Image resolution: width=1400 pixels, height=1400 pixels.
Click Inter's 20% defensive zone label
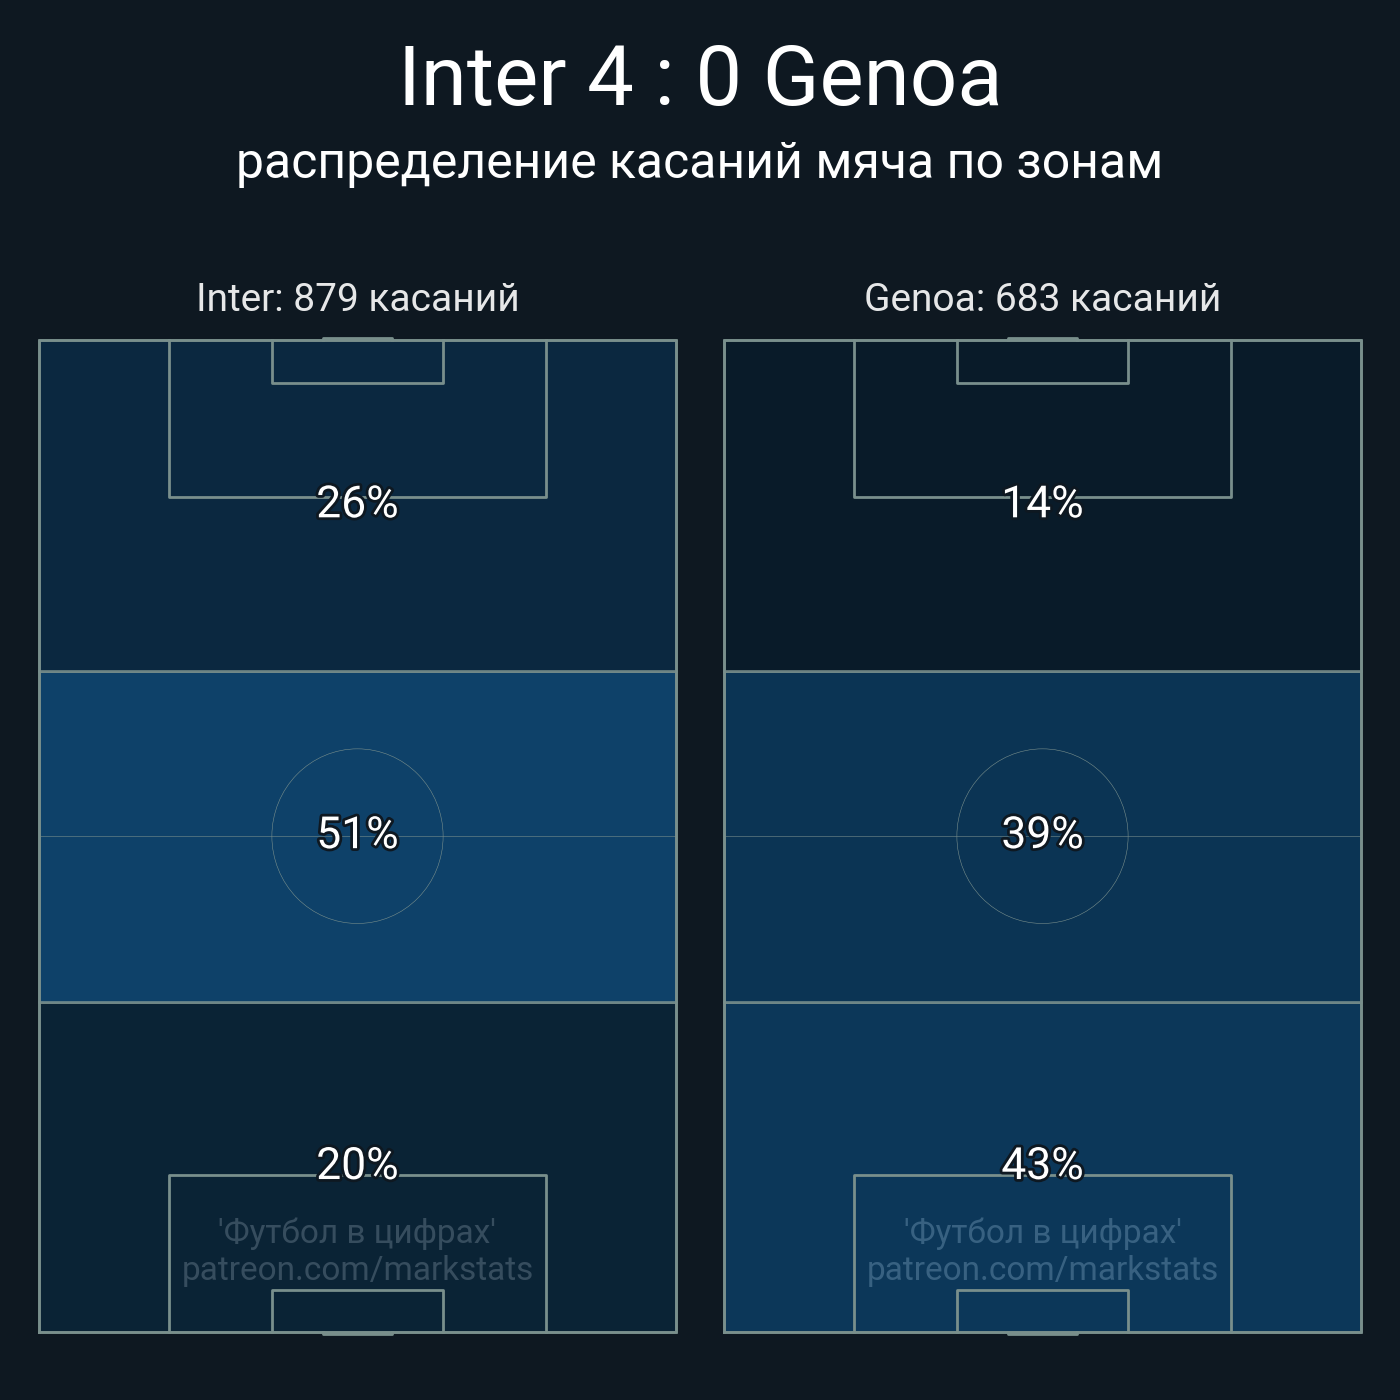click(357, 1164)
